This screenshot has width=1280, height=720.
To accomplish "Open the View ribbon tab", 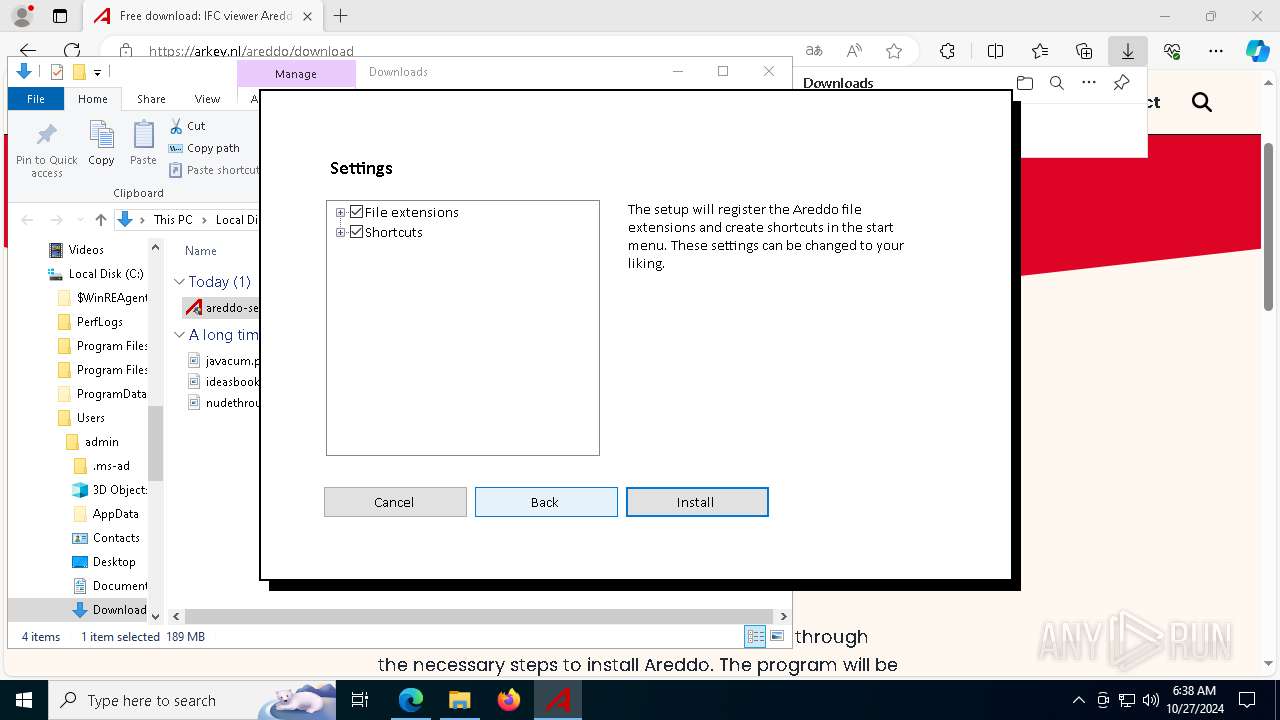I will coord(207,99).
